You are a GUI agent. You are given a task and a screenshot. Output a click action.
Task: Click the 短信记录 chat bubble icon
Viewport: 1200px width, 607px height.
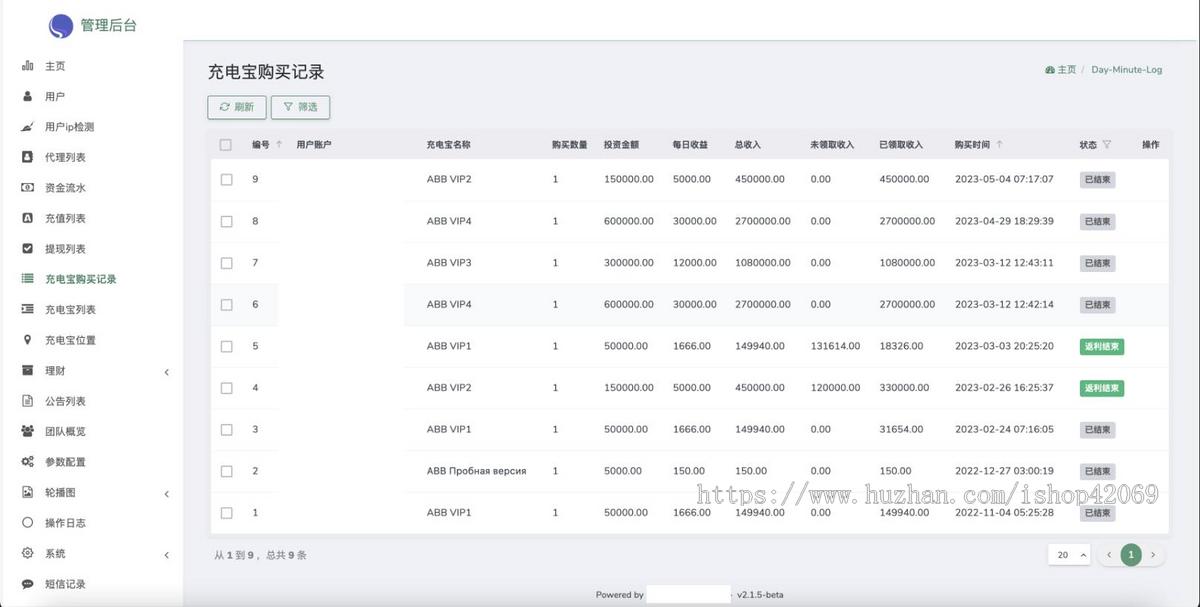pos(28,584)
